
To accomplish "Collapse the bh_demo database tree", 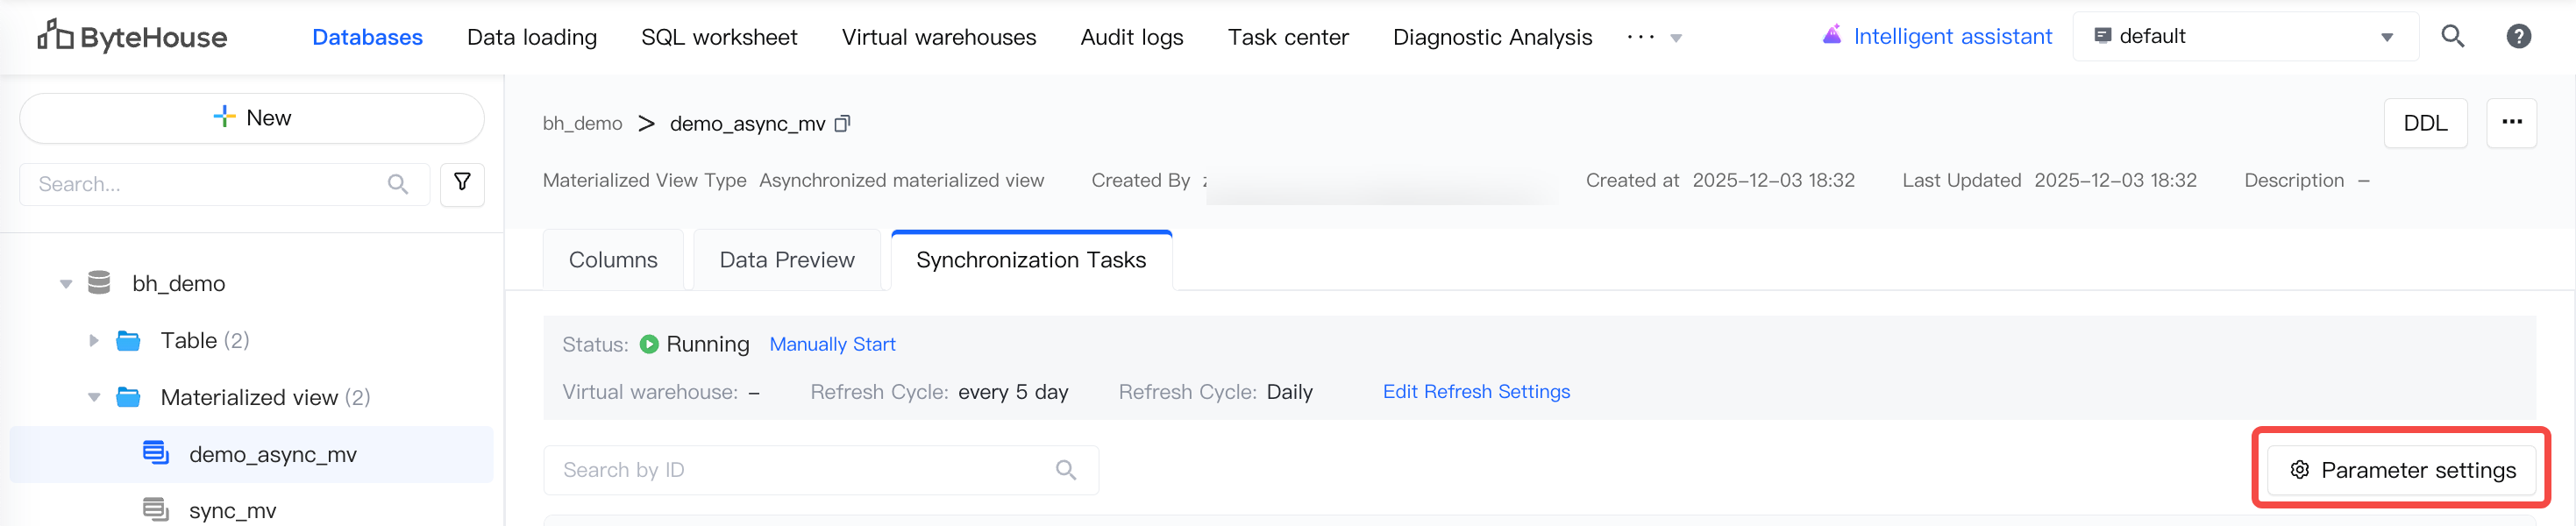I will 66,284.
